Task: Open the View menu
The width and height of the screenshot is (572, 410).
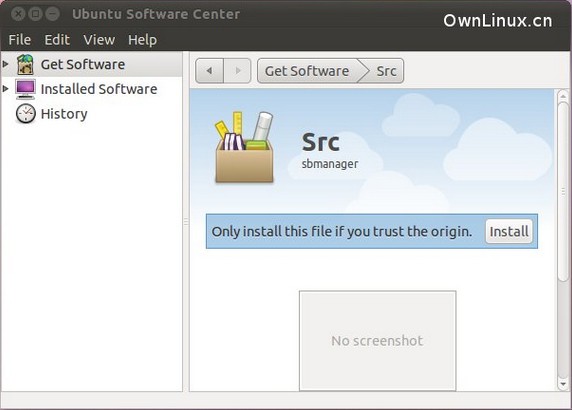Action: [99, 39]
